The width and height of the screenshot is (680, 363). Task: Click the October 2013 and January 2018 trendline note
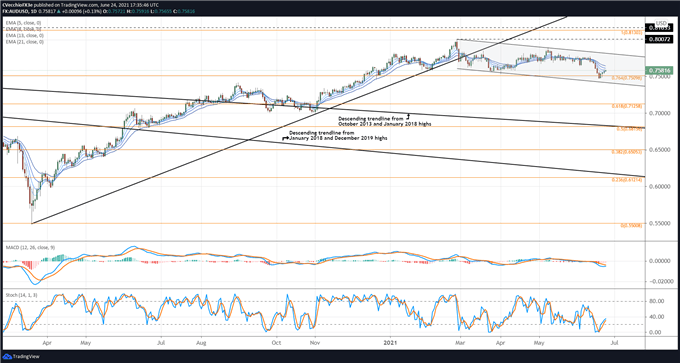click(384, 121)
